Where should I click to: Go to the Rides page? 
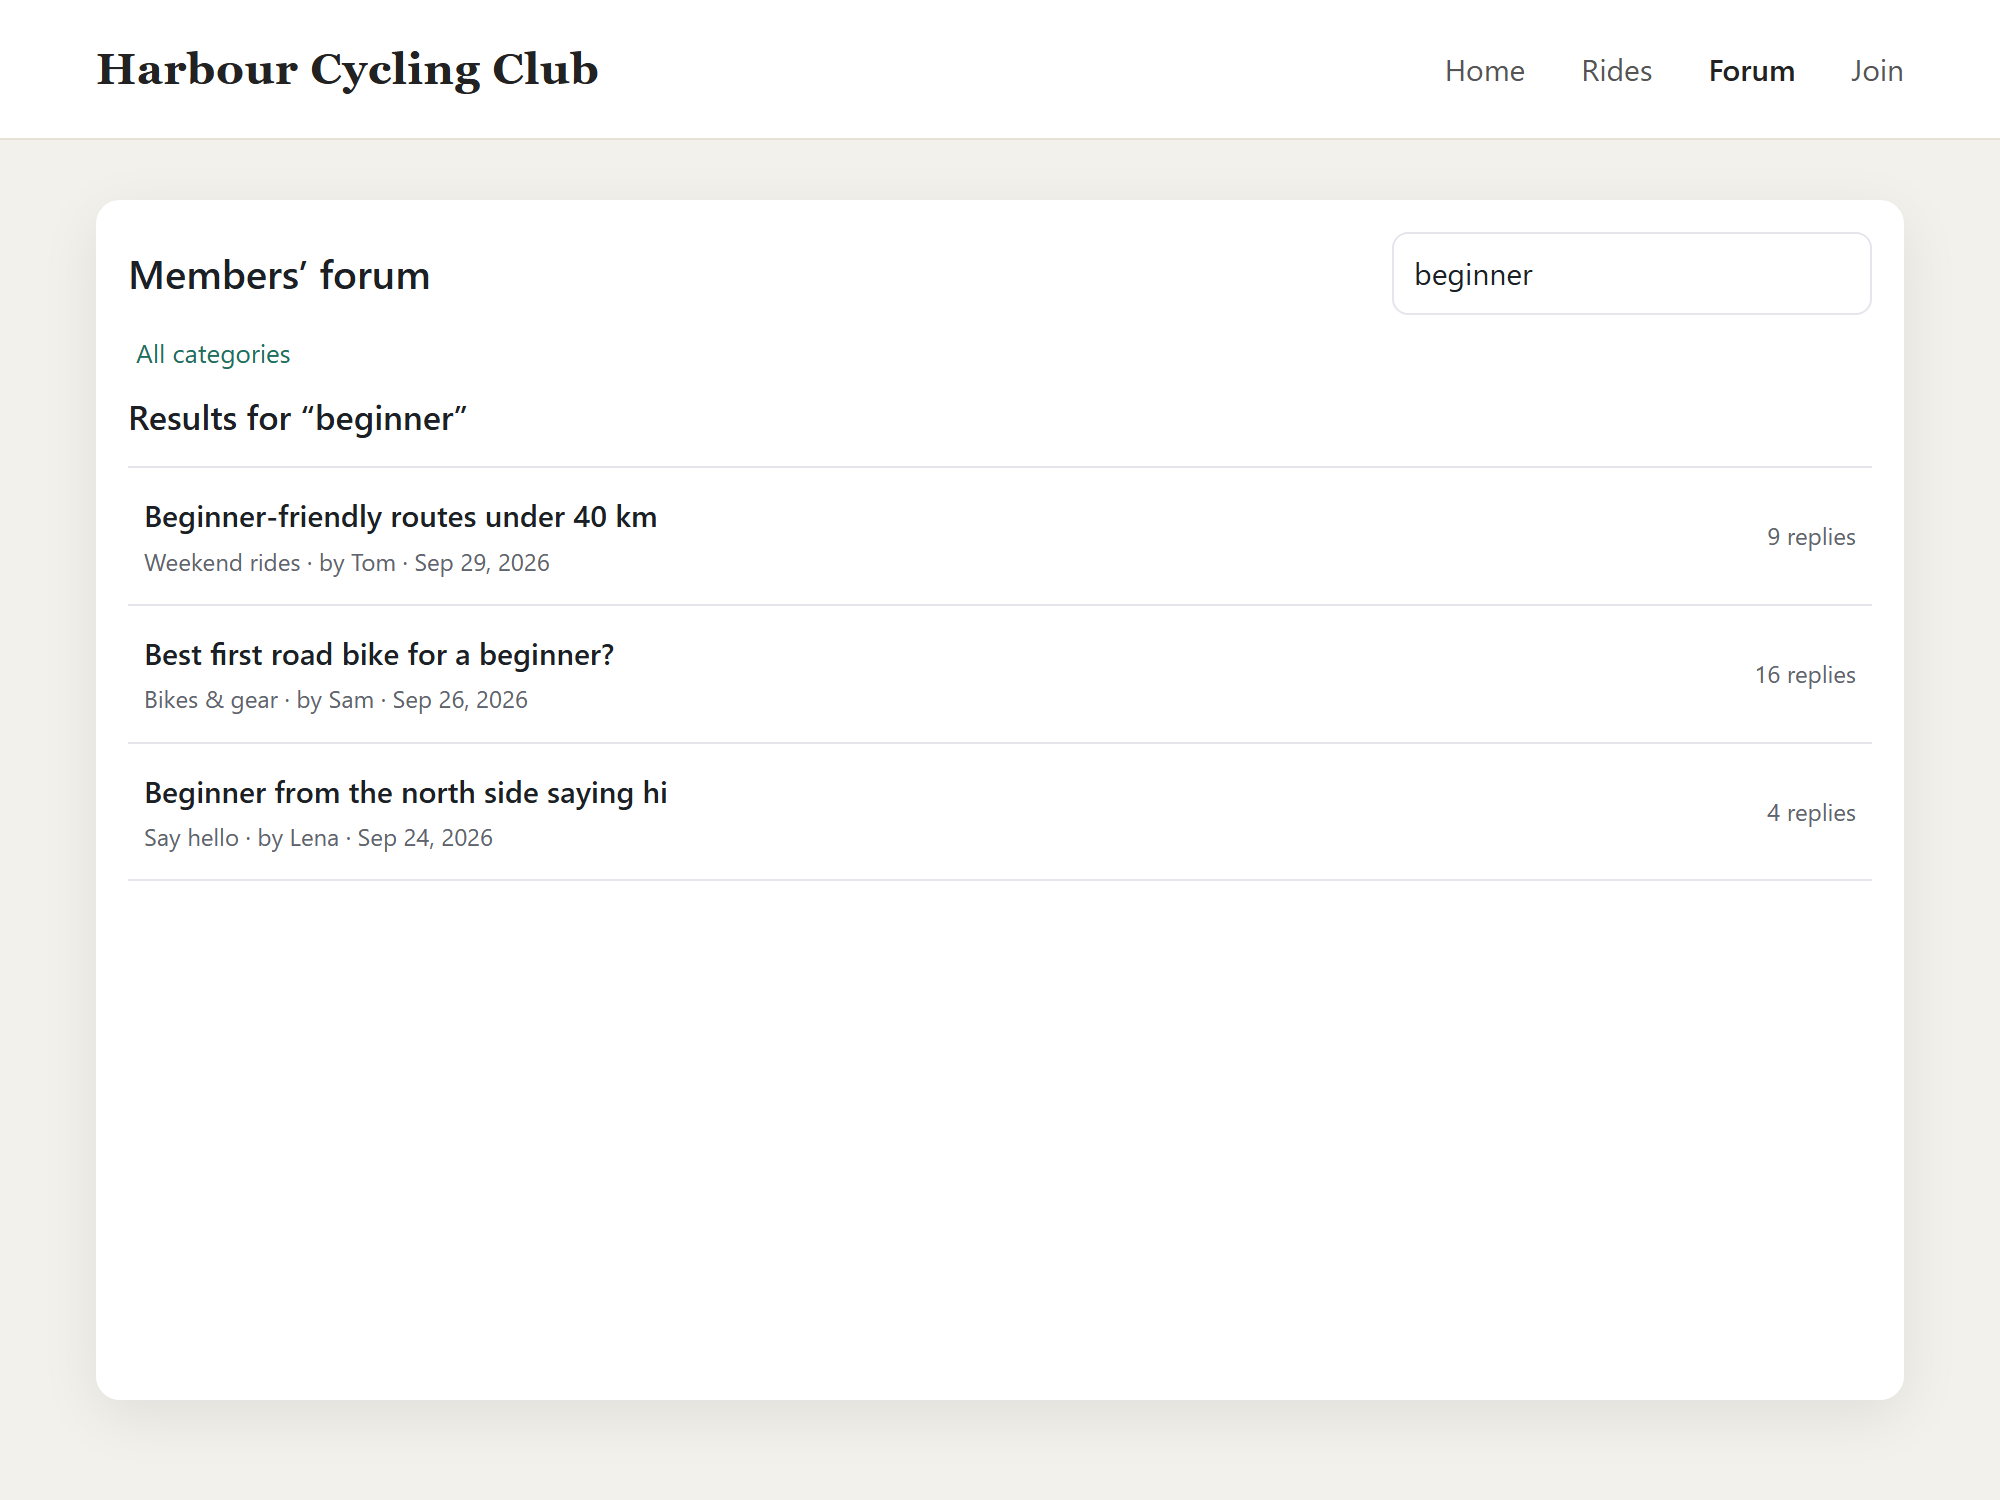(1616, 71)
